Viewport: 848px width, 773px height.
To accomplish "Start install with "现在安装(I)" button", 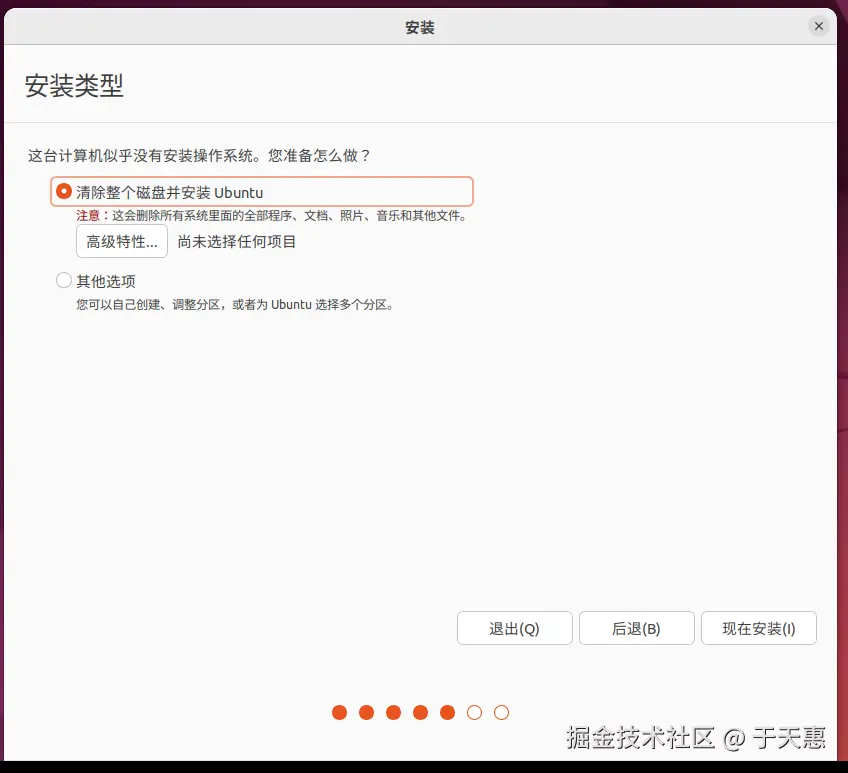I will tap(759, 628).
